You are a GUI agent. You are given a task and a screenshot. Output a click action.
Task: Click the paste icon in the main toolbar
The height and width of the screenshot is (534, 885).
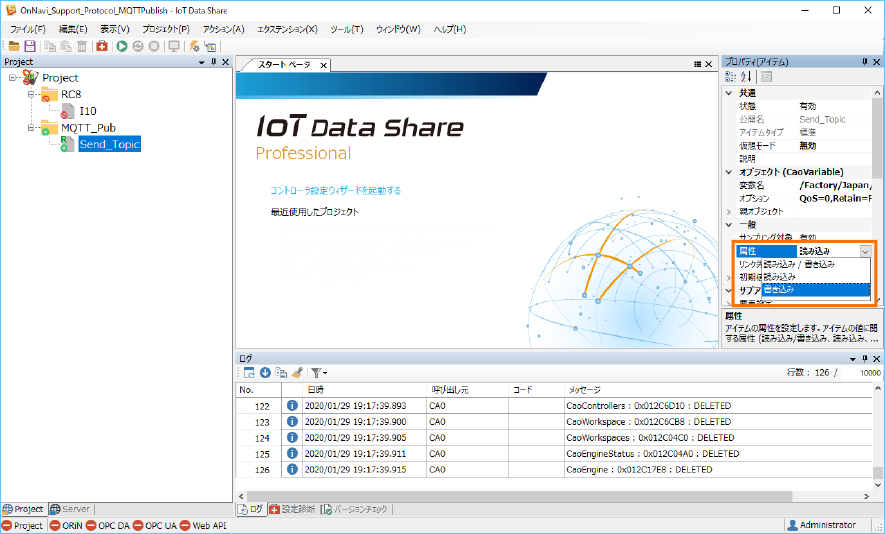(x=66, y=46)
